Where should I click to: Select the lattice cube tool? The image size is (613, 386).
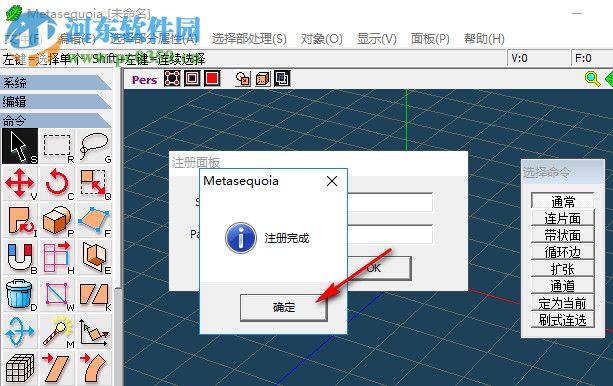point(20,368)
